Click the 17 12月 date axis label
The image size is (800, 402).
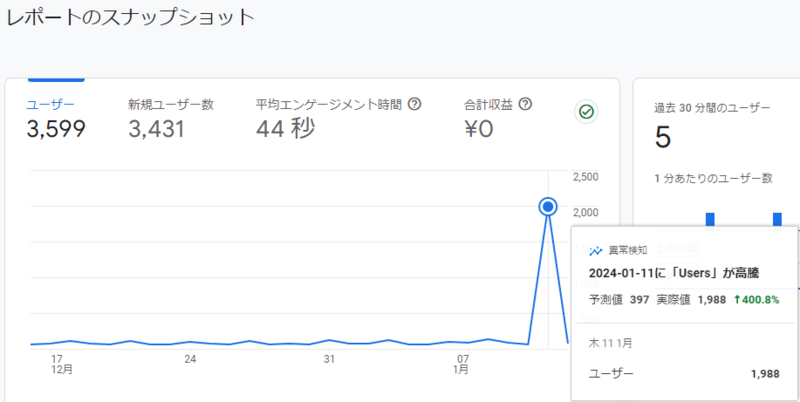pyautogui.click(x=62, y=364)
